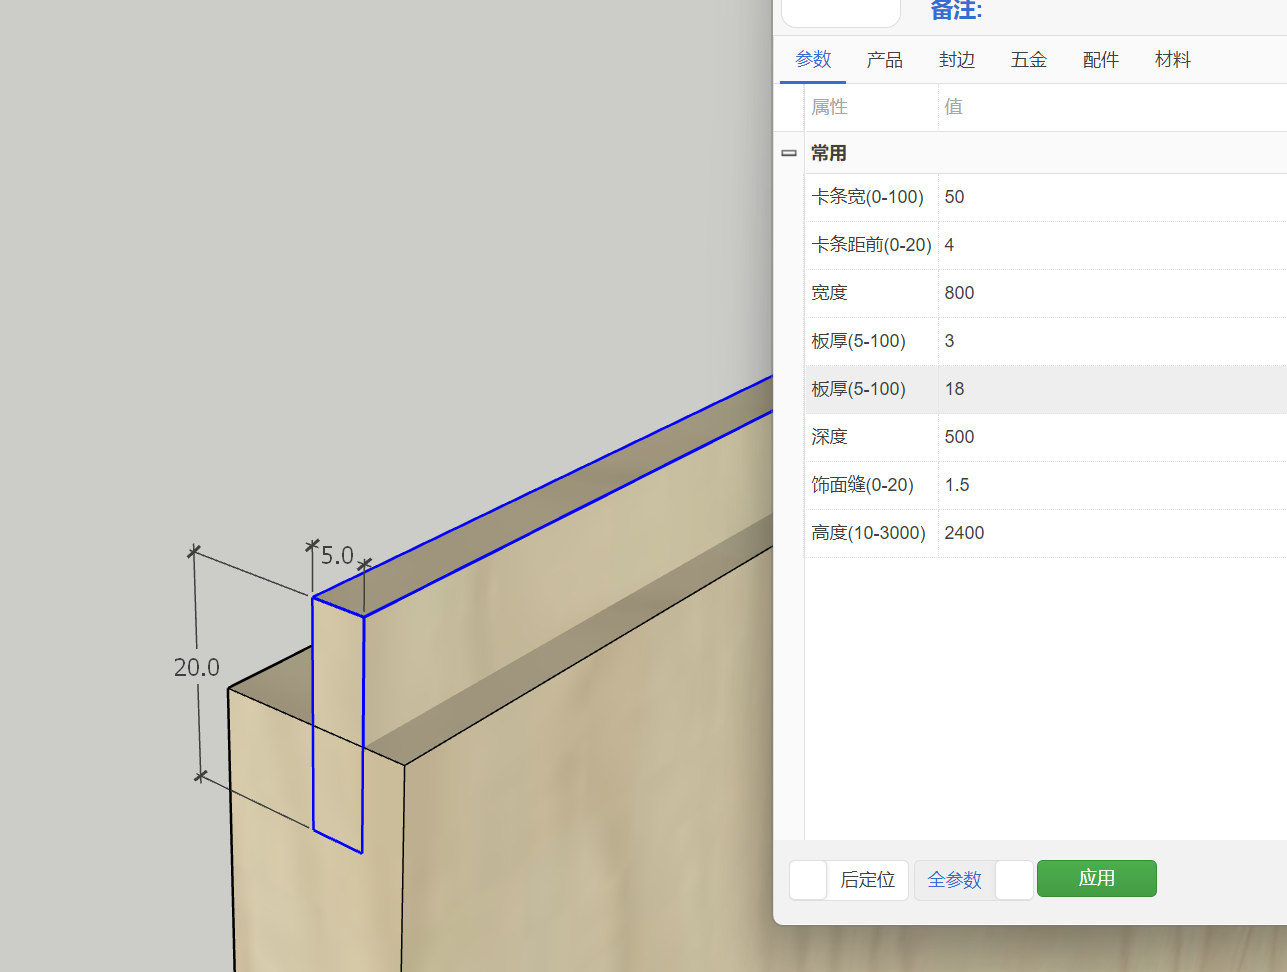Open the 配件 tab
Image resolution: width=1287 pixels, height=972 pixels.
point(1101,59)
